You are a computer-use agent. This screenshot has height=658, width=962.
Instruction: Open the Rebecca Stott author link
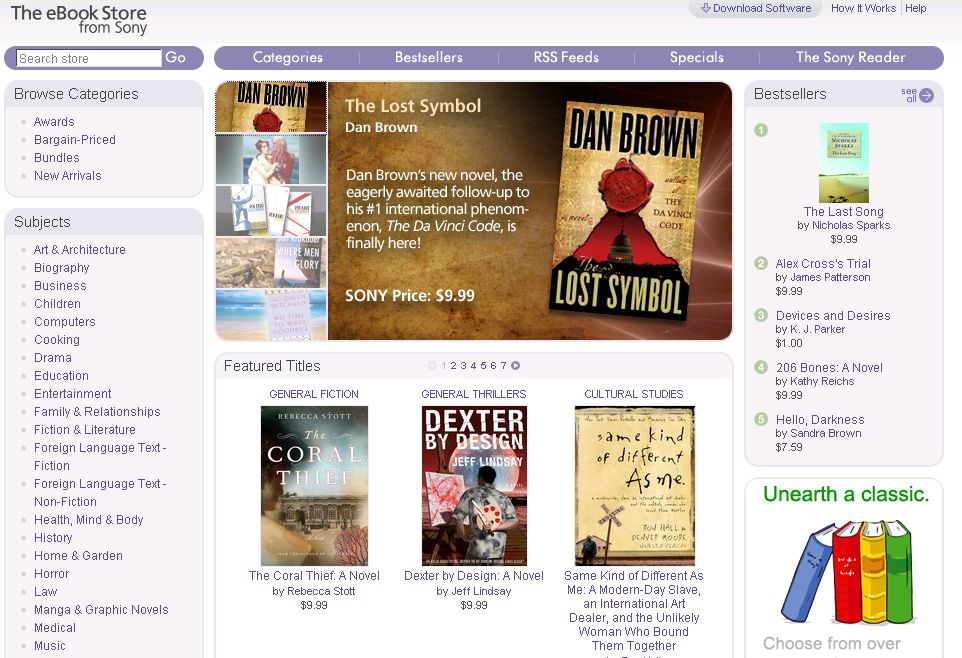[321, 591]
